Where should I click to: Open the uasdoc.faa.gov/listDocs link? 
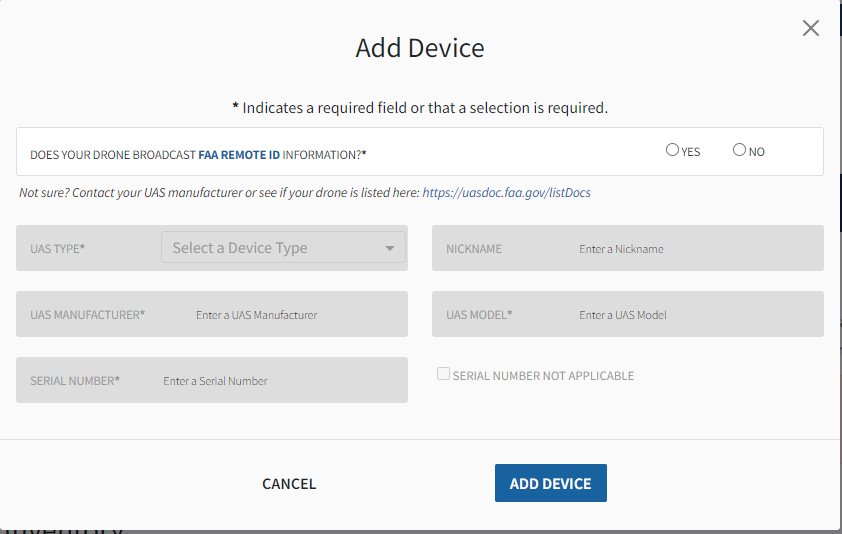coord(506,192)
